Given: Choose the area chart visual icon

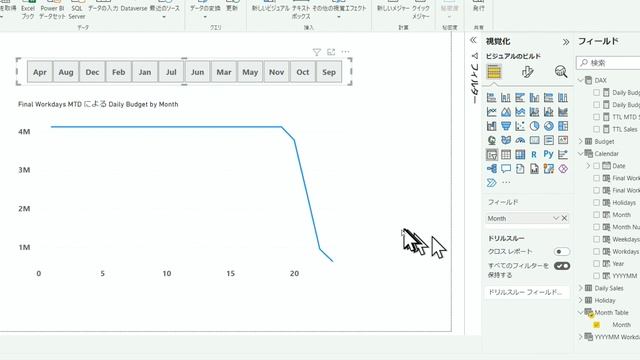Looking at the screenshot, I should click(506, 112).
